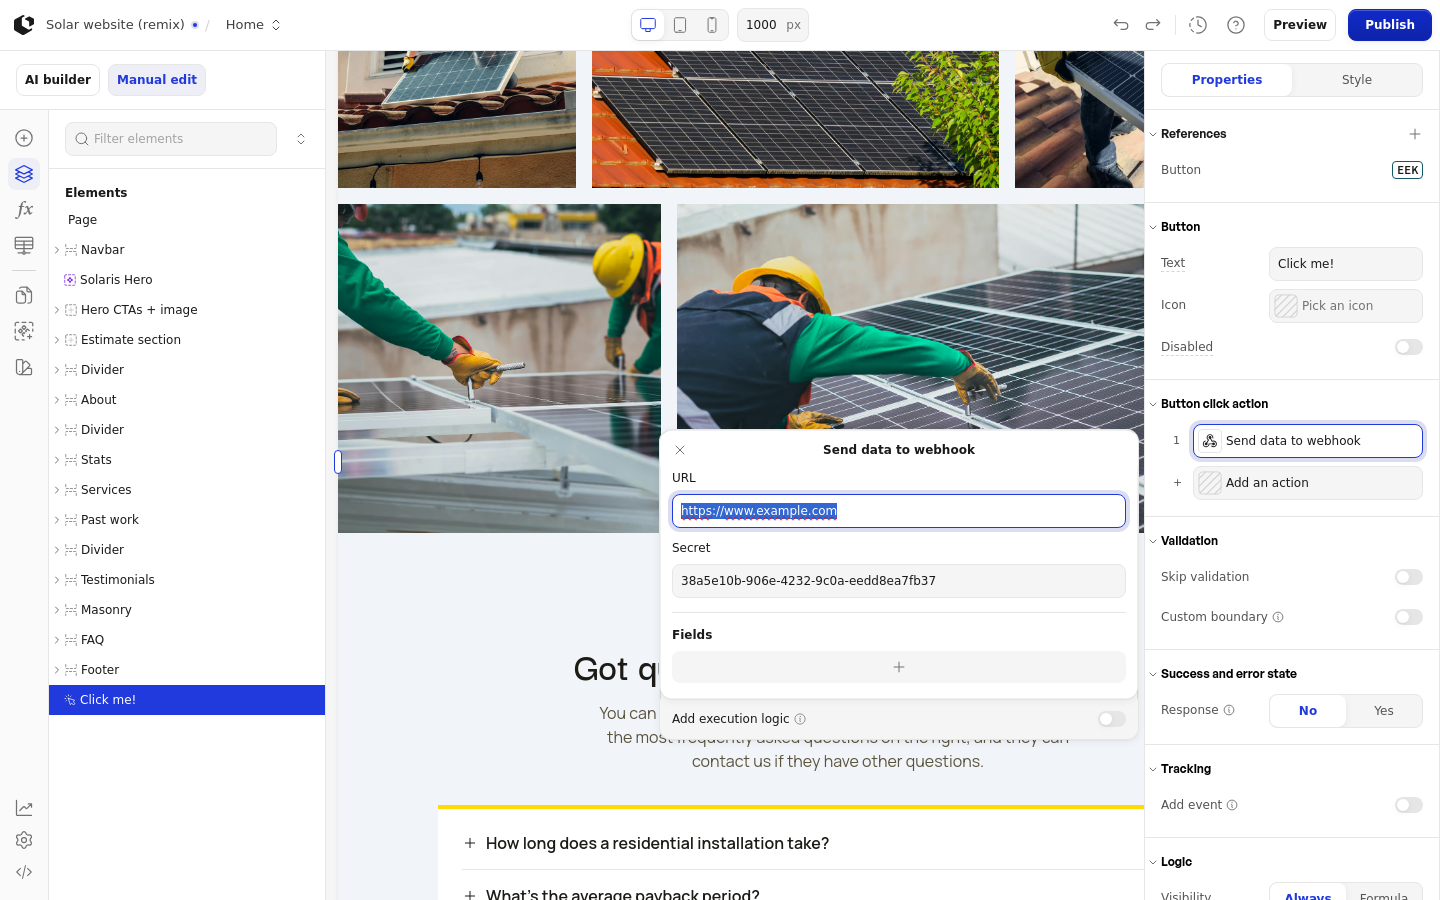Open the Home page dropdown
Screen dimensions: 1440x900
point(253,25)
